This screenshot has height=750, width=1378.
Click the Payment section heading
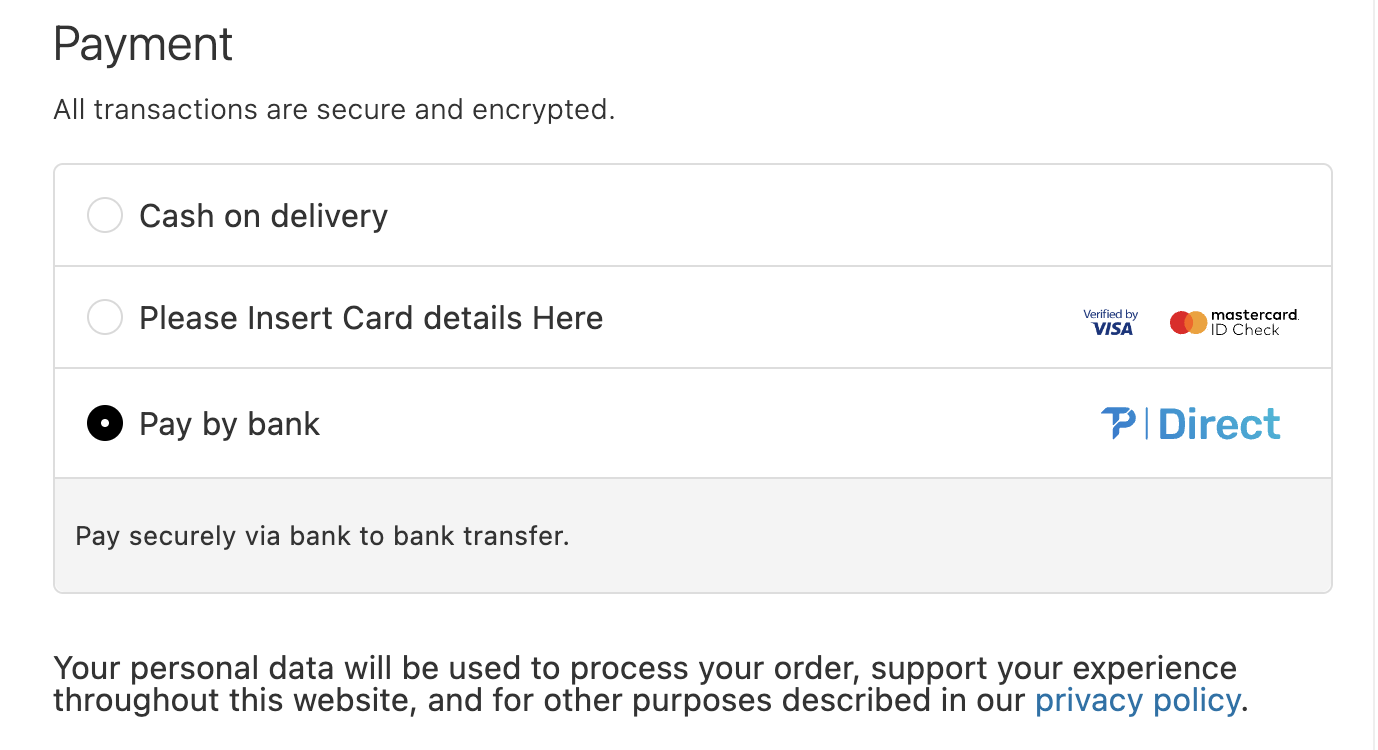[143, 45]
